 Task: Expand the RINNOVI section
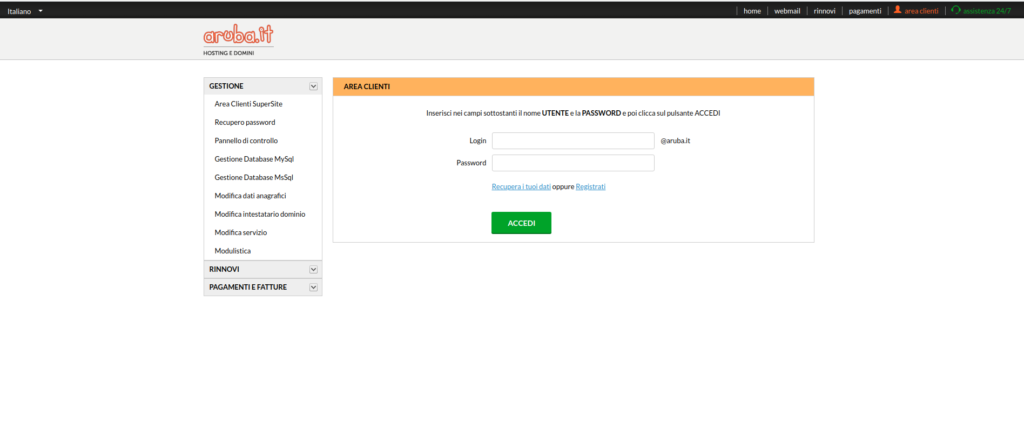point(313,269)
